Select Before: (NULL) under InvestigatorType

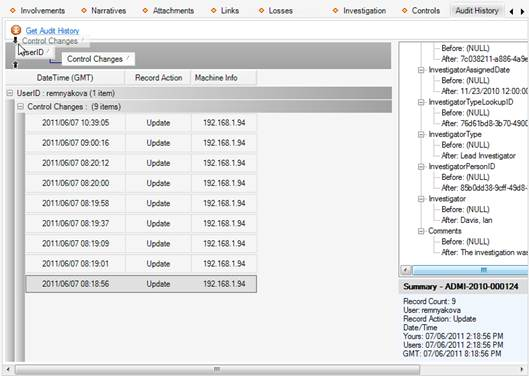[x=465, y=145]
